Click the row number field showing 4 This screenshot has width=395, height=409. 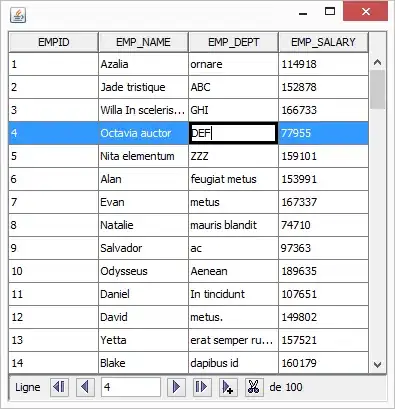tap(131, 387)
